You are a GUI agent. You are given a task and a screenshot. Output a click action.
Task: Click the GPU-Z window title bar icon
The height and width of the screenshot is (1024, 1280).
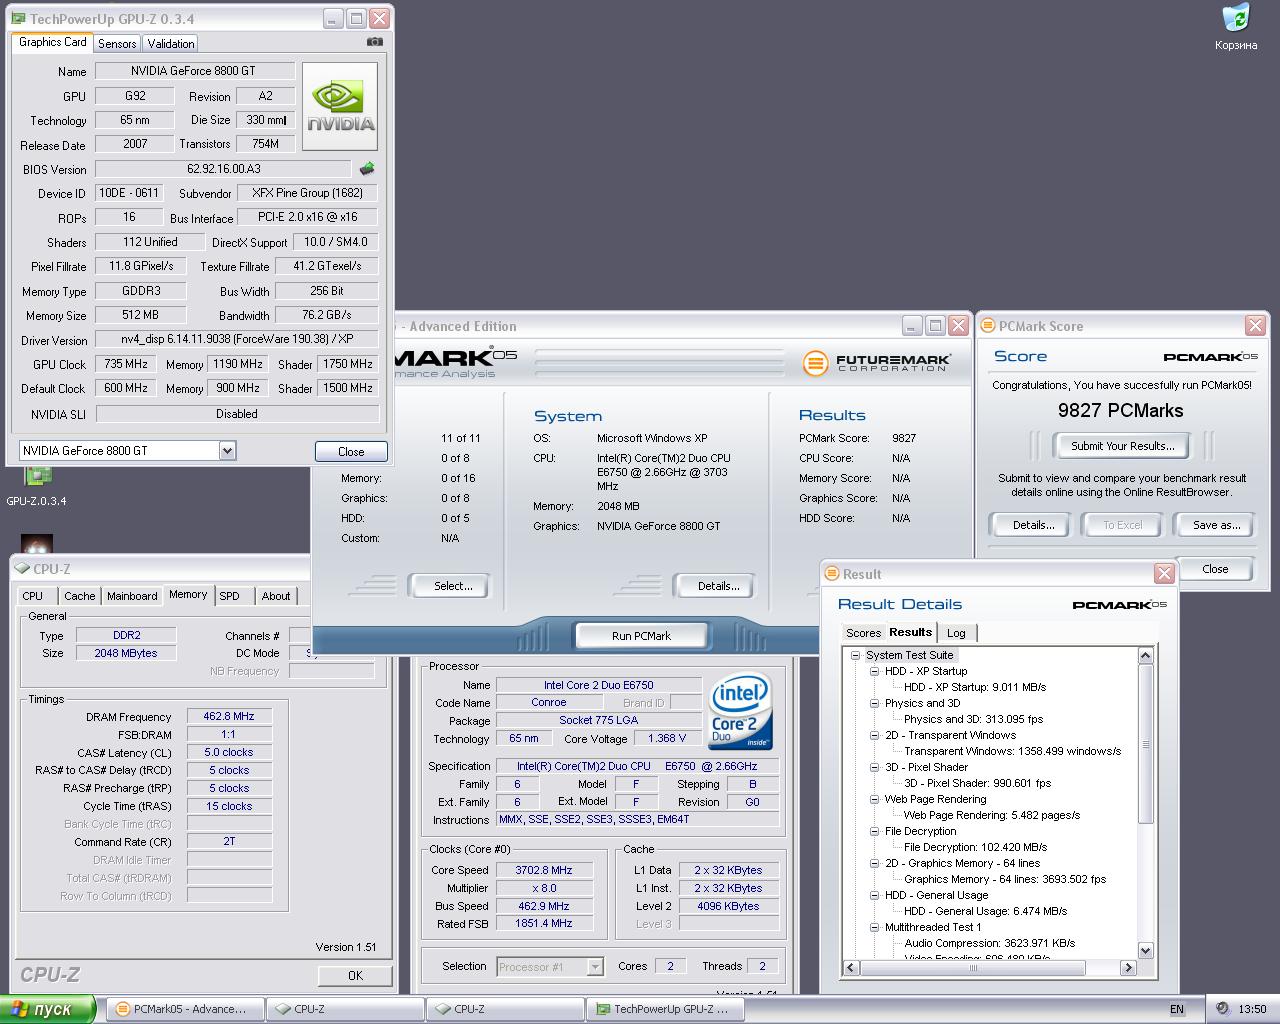(19, 19)
